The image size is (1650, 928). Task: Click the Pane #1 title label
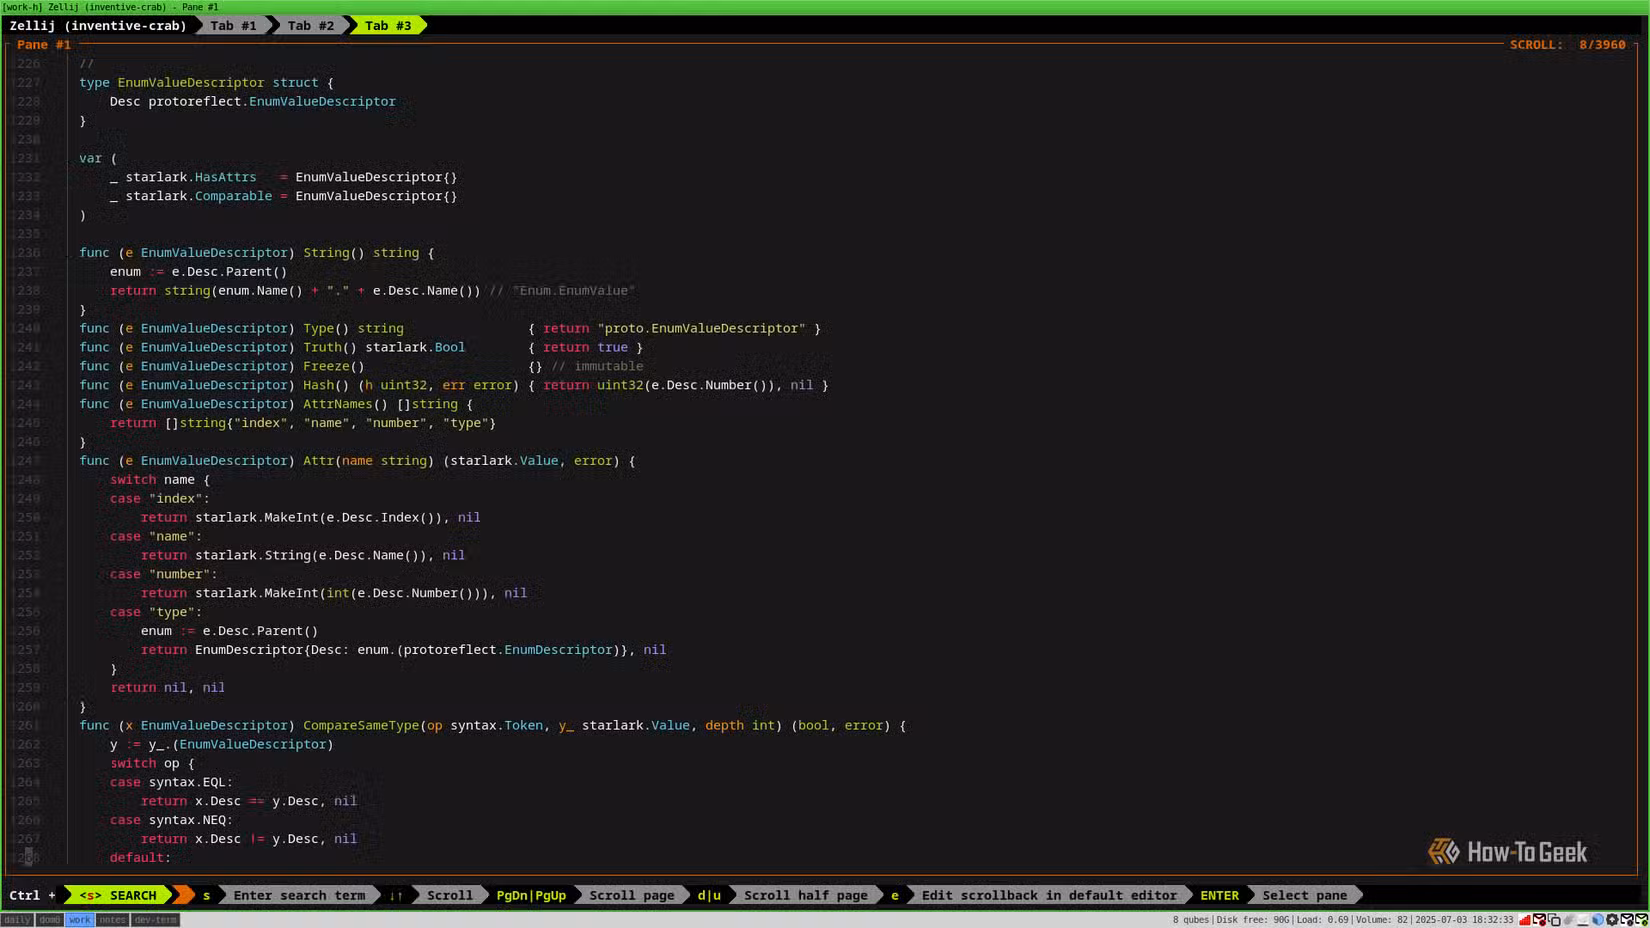(44, 45)
